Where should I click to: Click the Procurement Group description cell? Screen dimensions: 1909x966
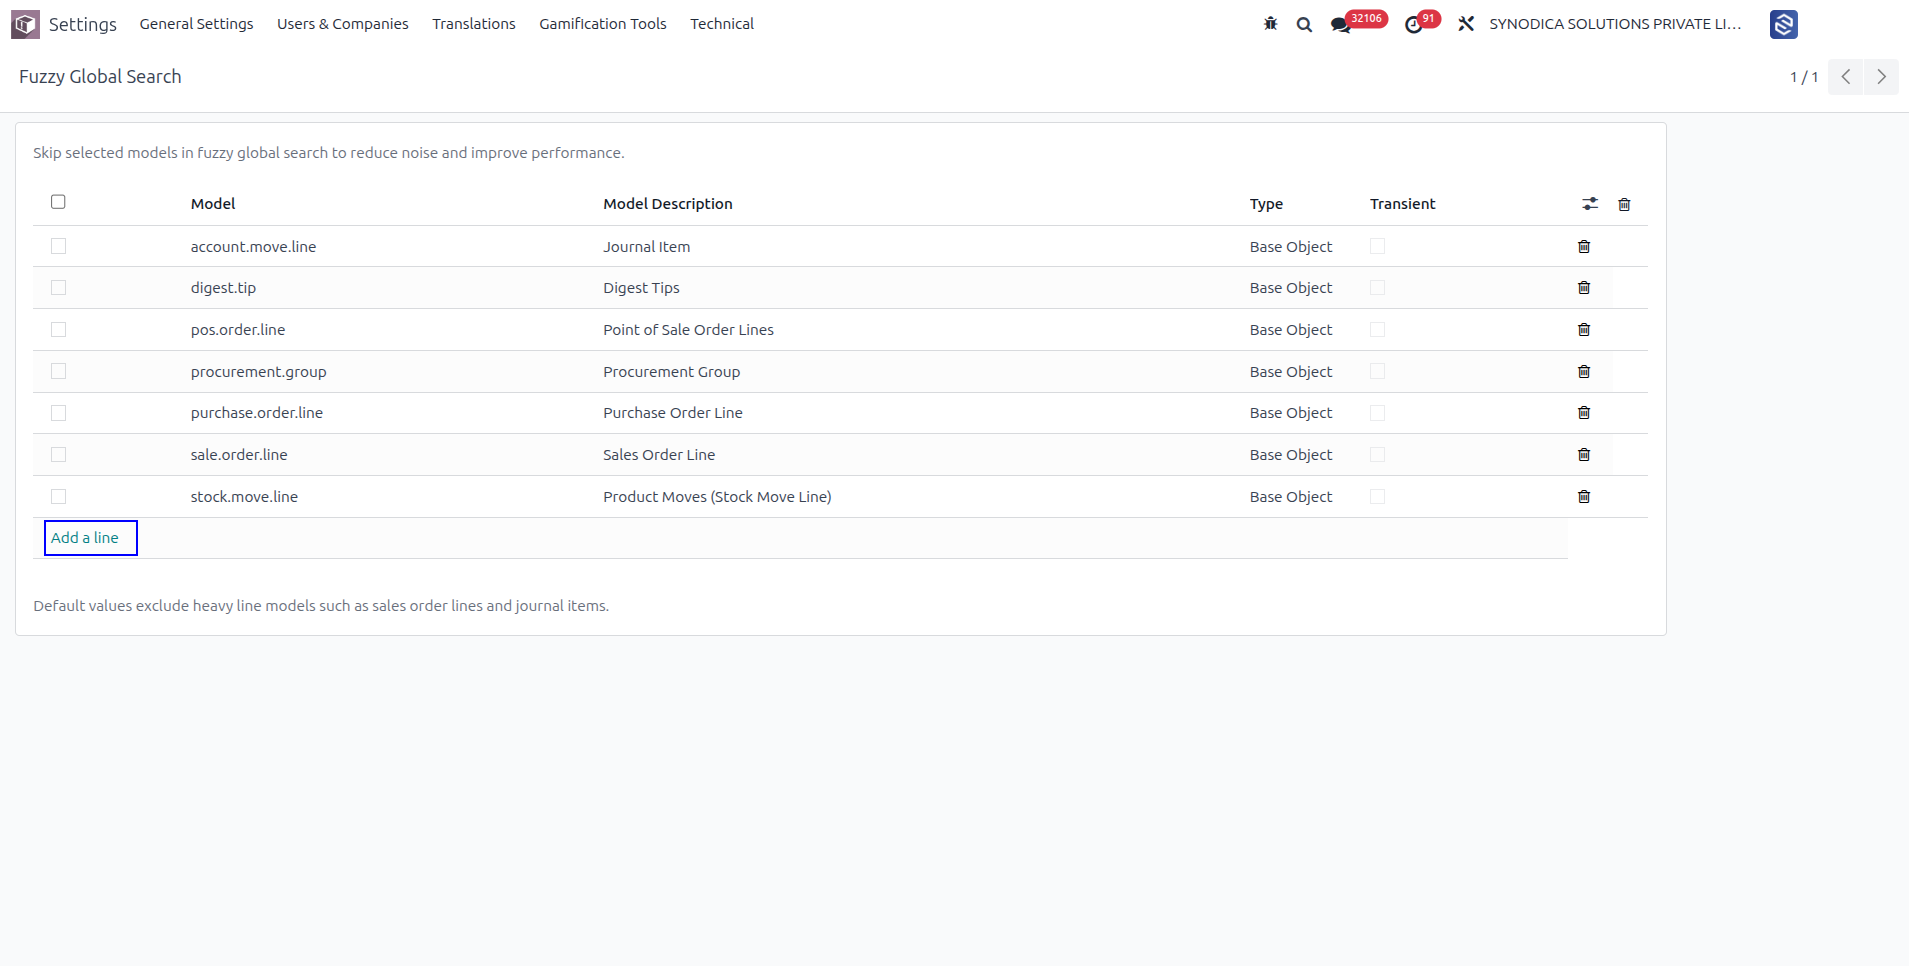click(671, 372)
